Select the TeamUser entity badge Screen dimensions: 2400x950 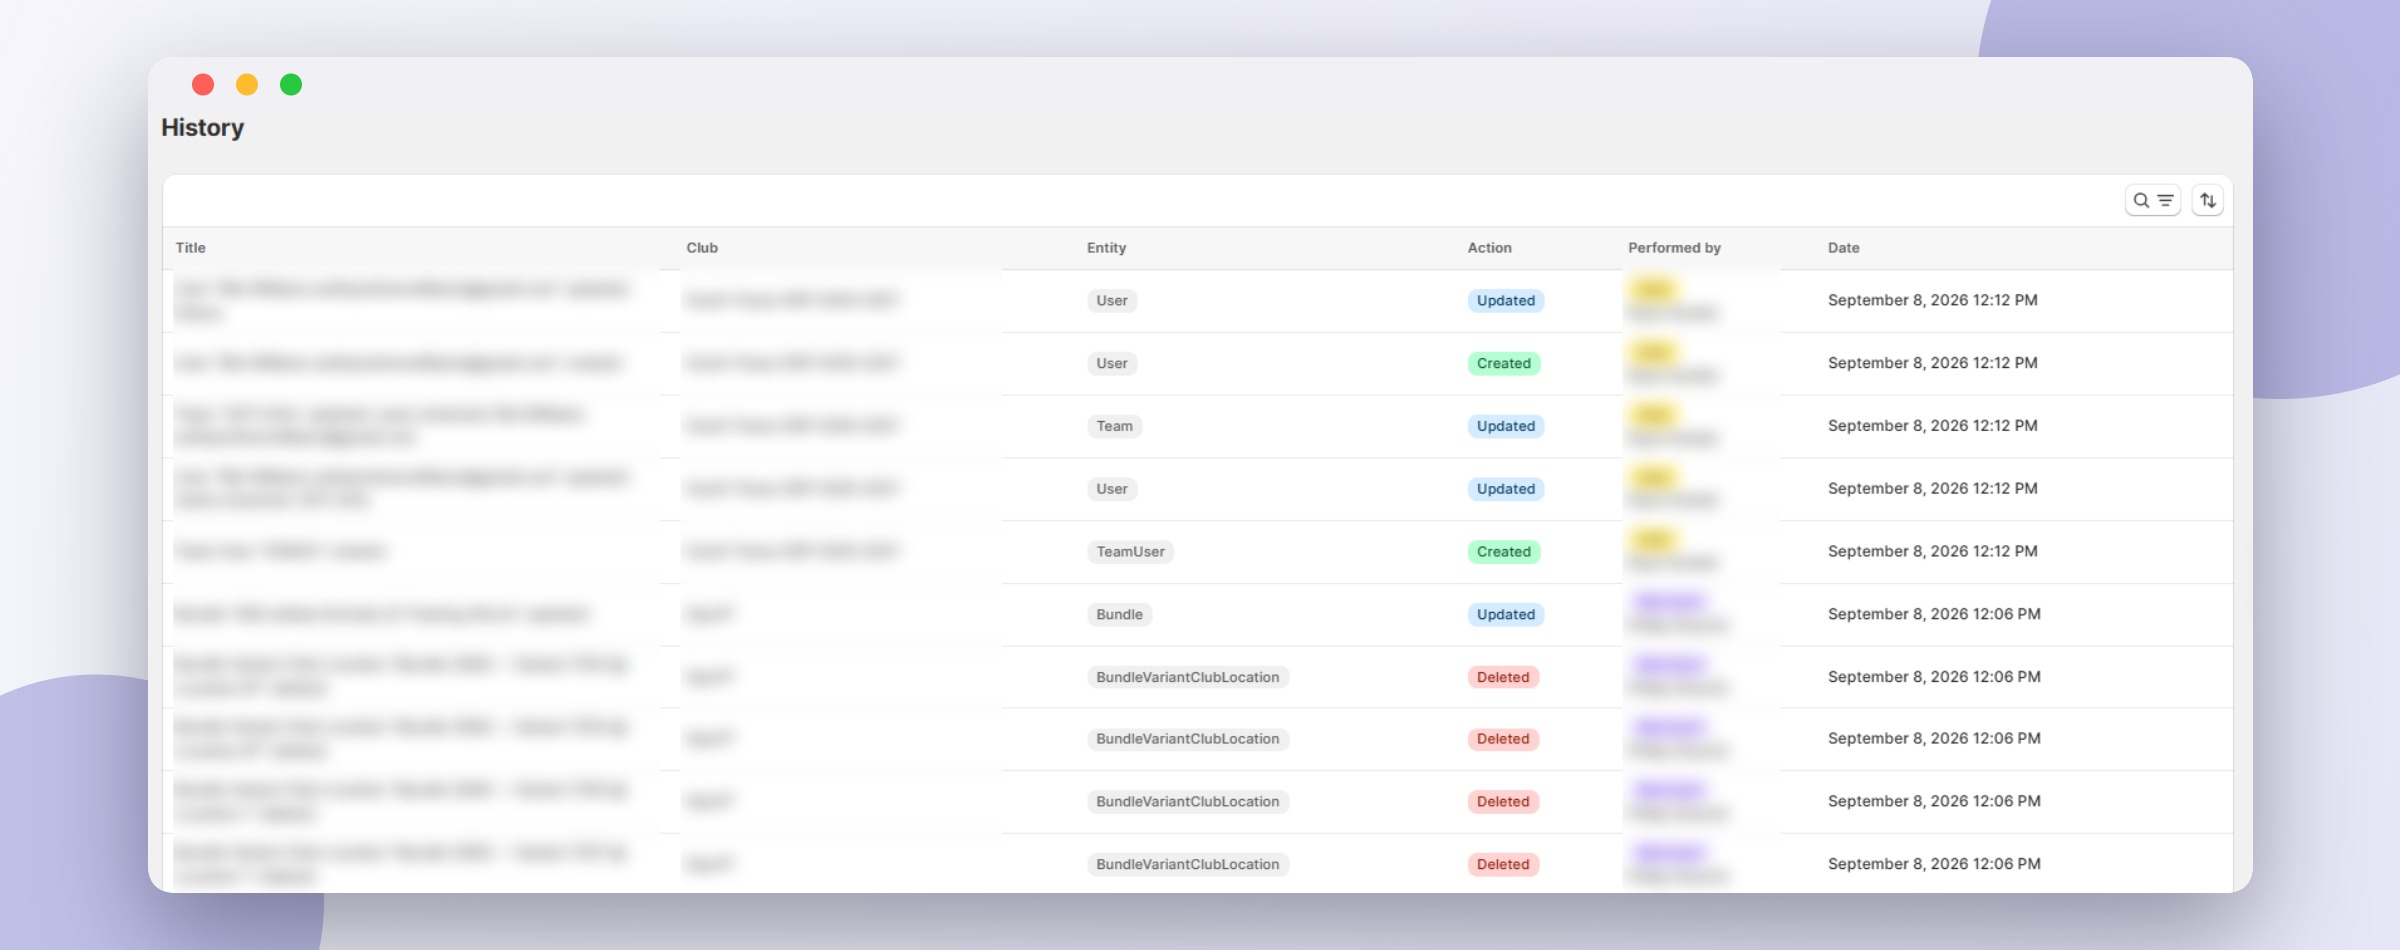point(1131,552)
